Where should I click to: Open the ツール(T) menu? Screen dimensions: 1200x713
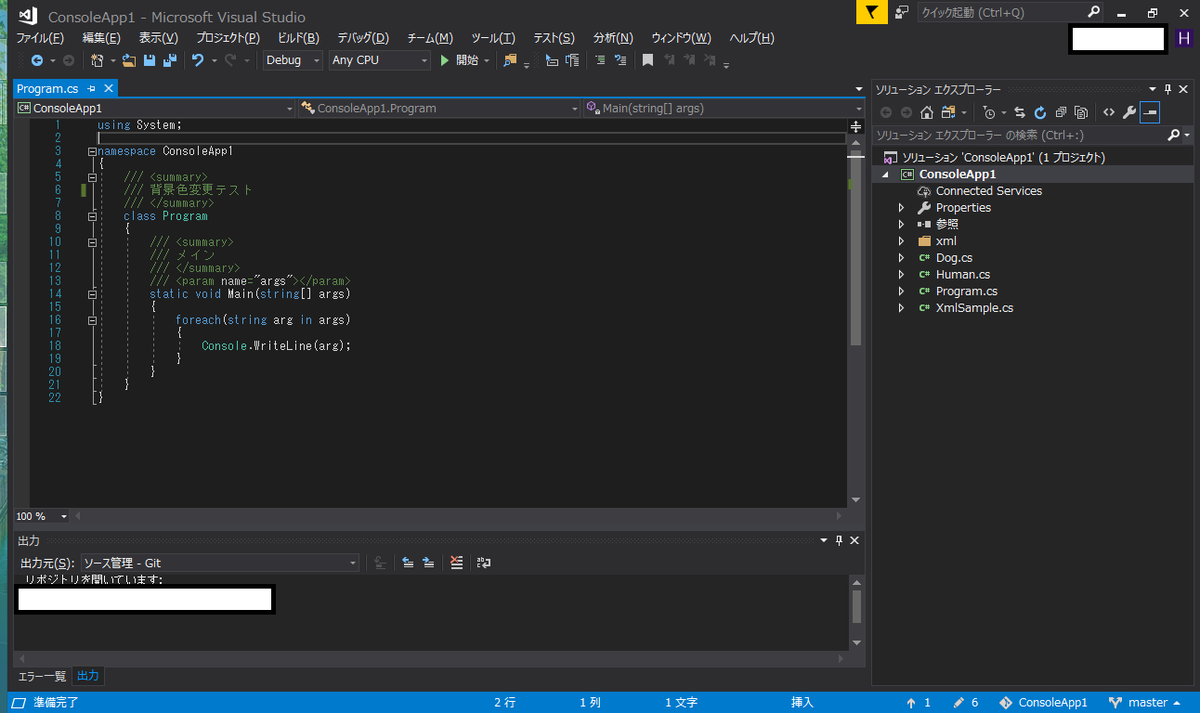tap(493, 38)
